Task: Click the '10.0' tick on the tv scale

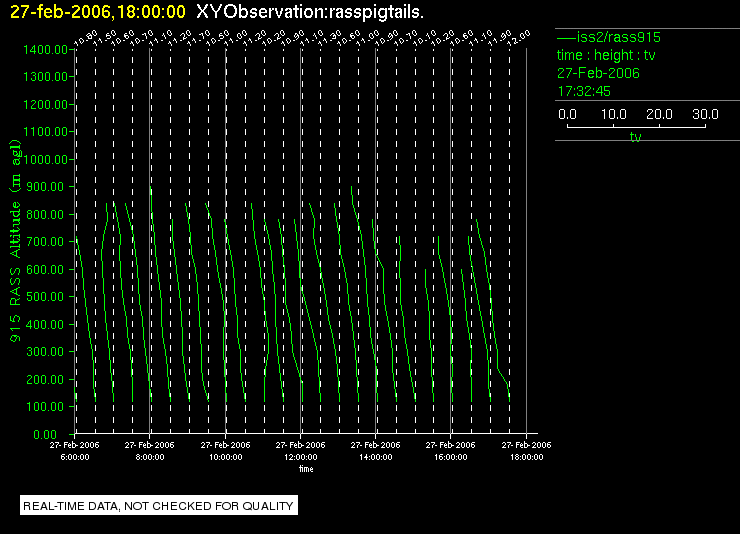Action: 614,114
